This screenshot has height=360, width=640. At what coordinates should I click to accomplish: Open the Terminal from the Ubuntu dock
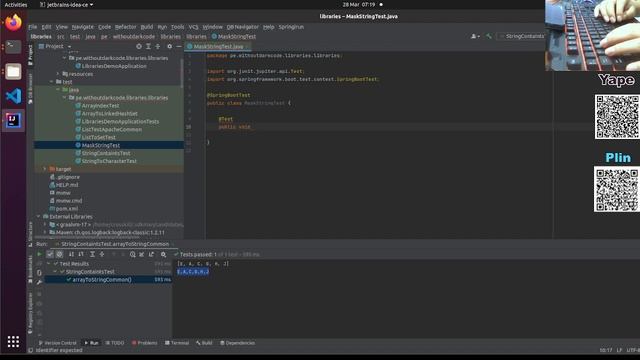pos(13,47)
